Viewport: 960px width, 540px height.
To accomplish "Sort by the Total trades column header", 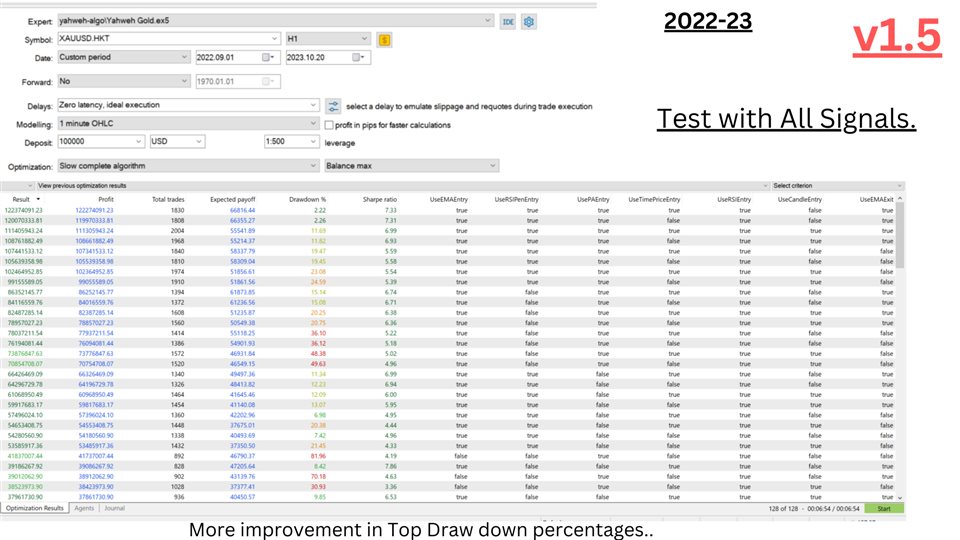I will (168, 200).
